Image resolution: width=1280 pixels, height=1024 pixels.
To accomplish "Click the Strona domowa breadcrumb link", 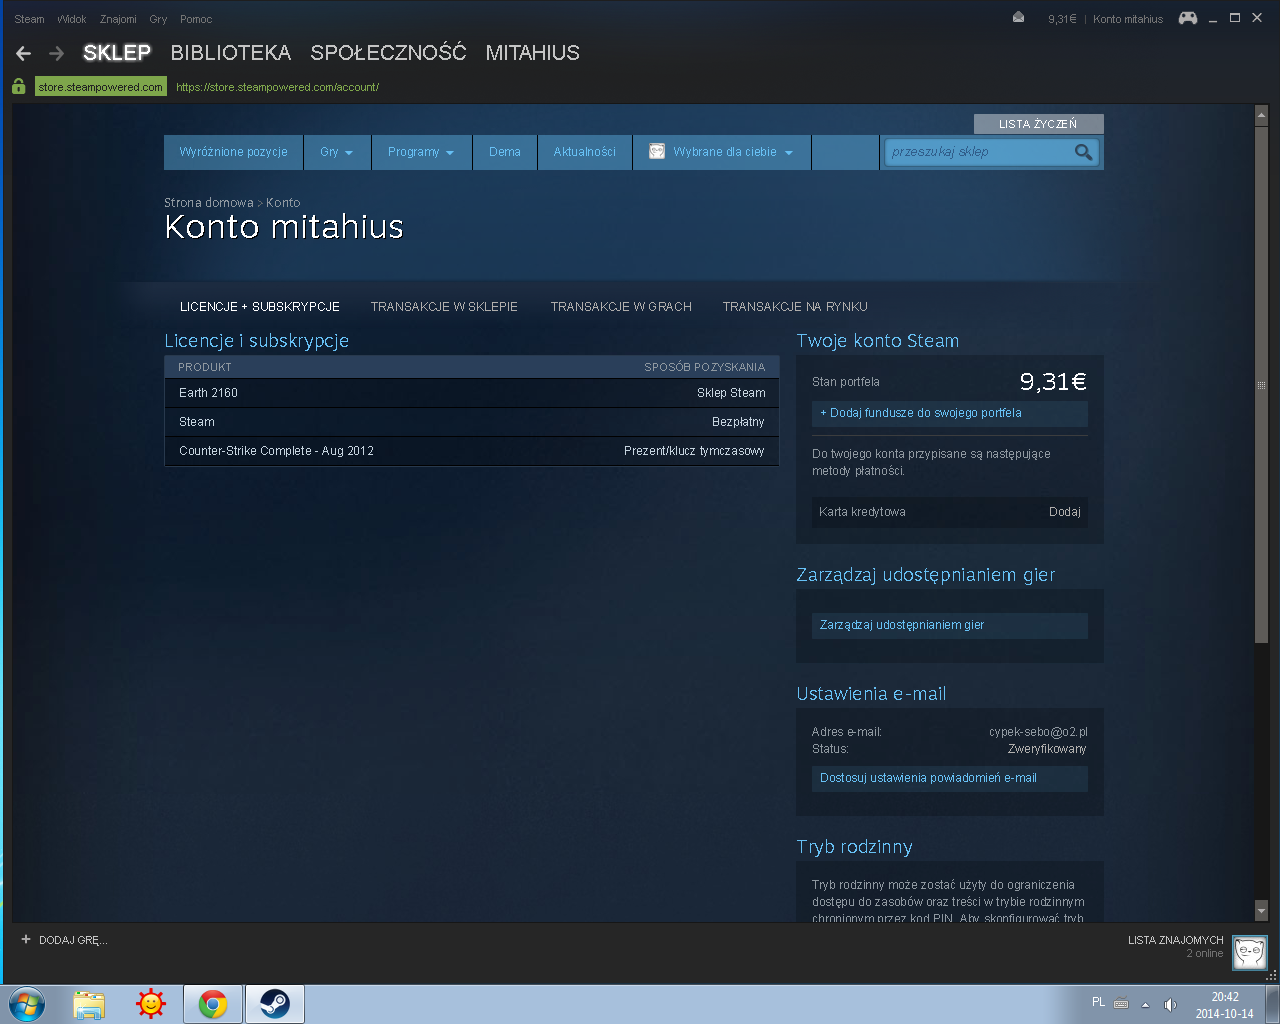I will click(x=209, y=203).
